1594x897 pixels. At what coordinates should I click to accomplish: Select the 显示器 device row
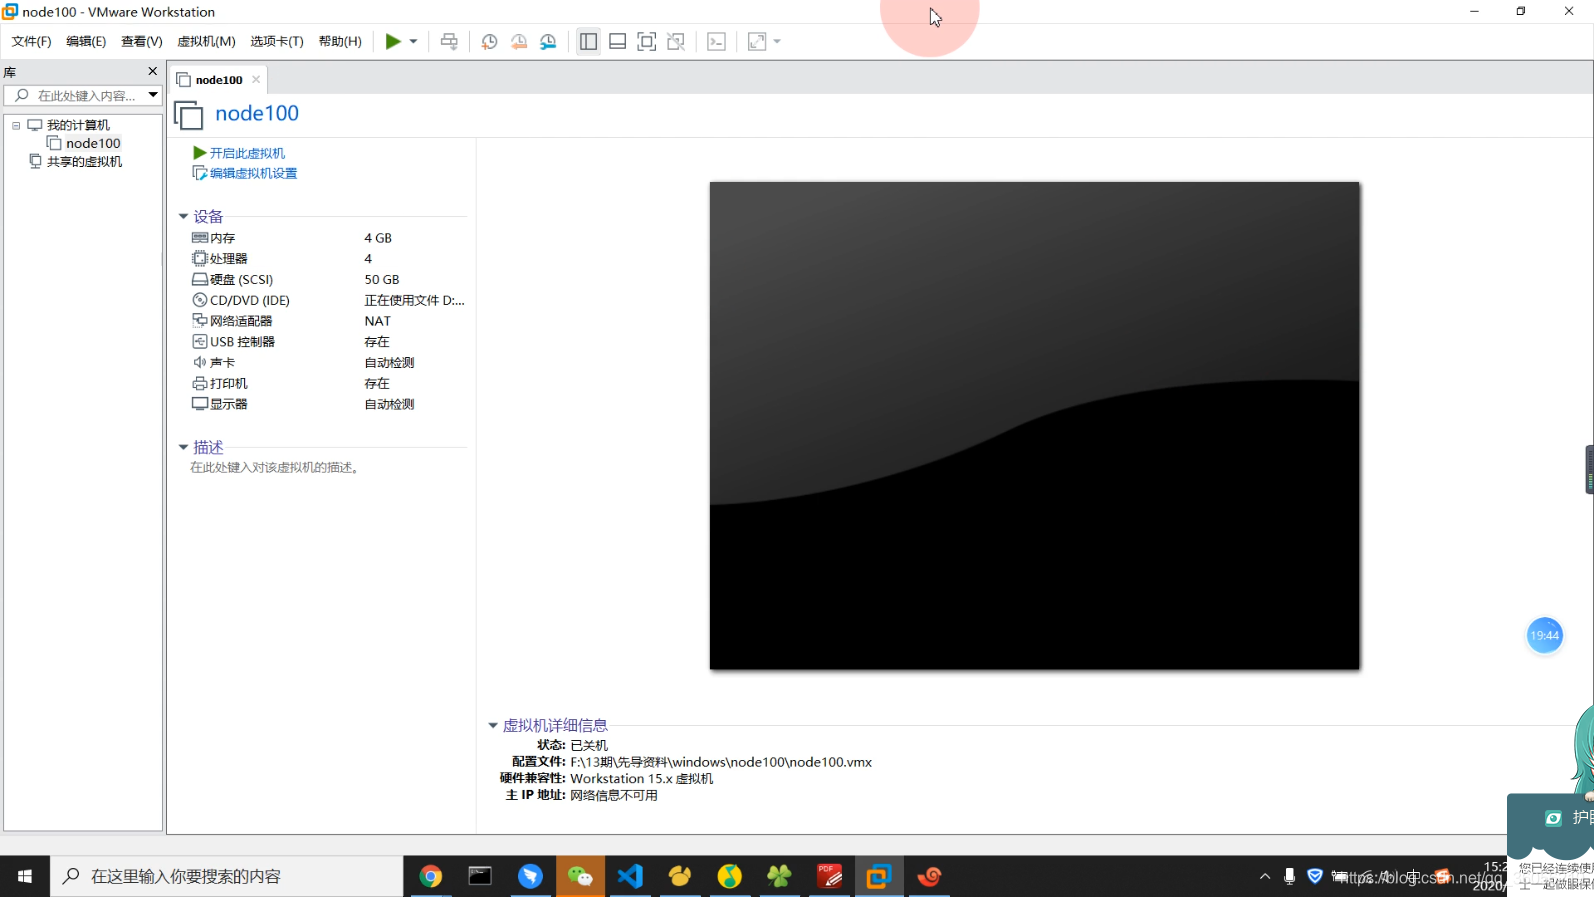(x=328, y=404)
